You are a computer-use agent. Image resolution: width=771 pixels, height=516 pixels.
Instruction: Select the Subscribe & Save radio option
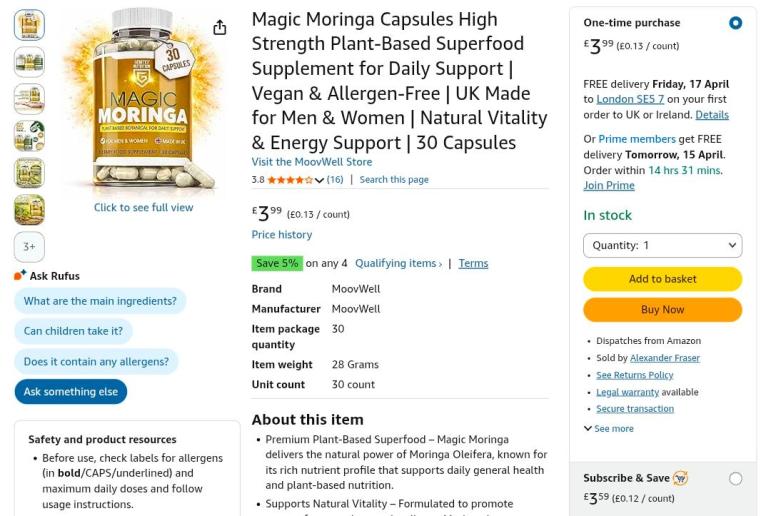[736, 479]
